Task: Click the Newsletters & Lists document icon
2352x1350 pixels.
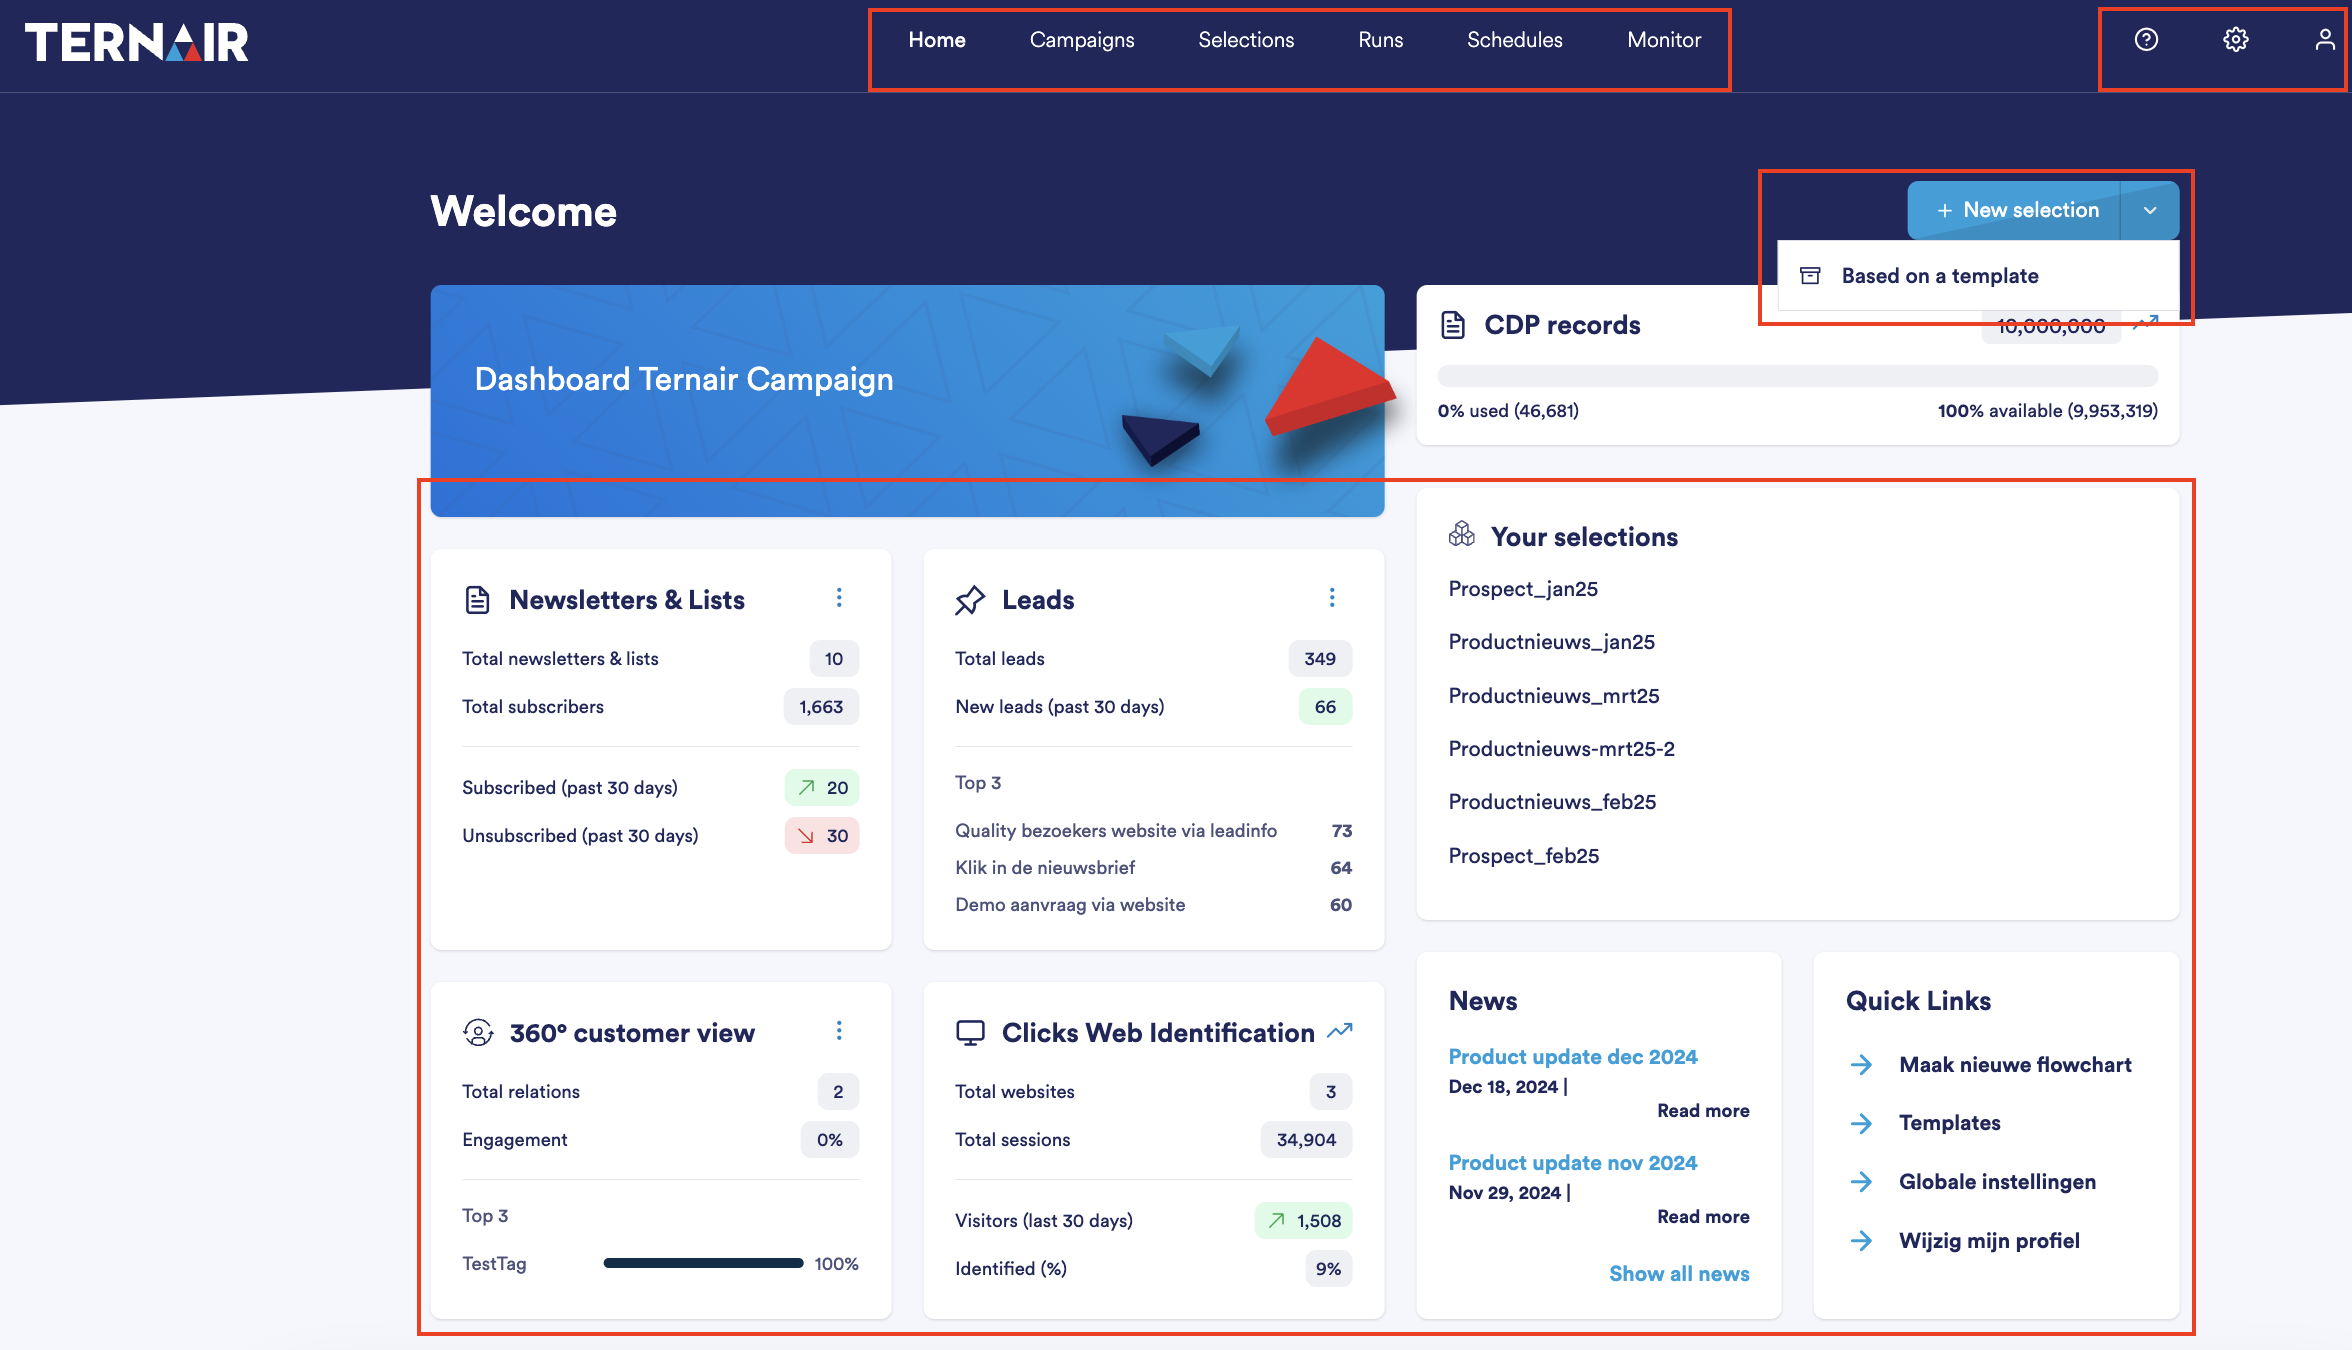Action: point(478,600)
